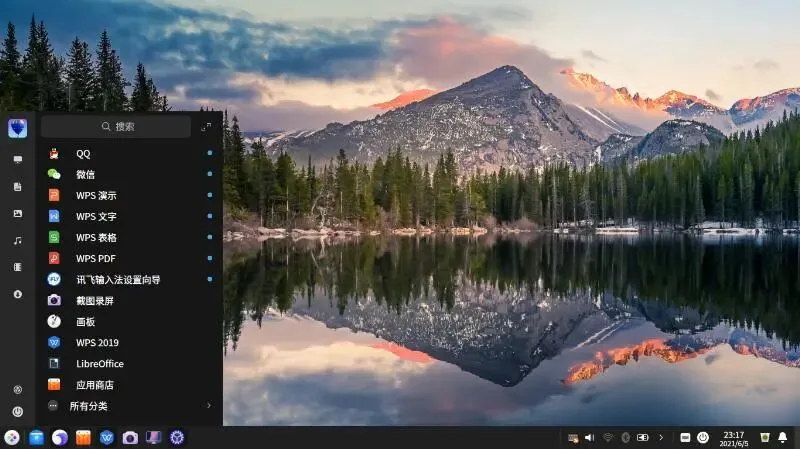Open WPS 2019 from the launcher
The height and width of the screenshot is (449, 800).
pyautogui.click(x=130, y=342)
